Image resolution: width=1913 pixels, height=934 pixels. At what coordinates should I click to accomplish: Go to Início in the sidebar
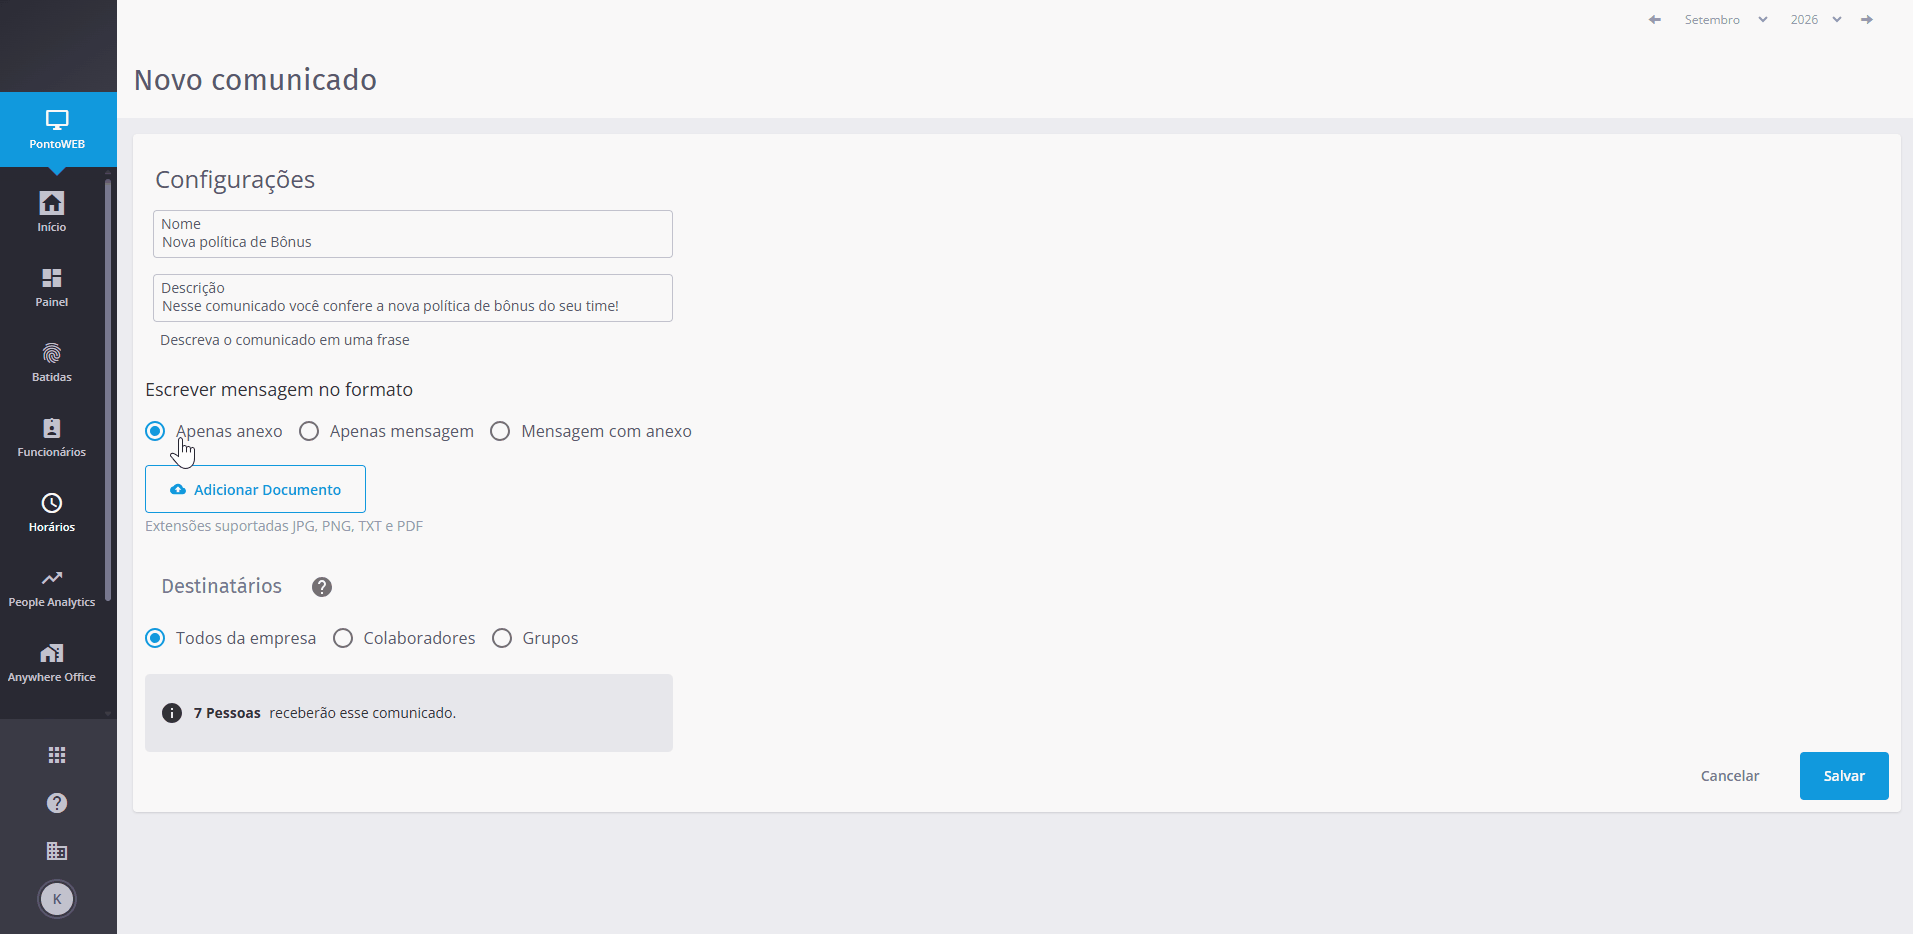(52, 212)
